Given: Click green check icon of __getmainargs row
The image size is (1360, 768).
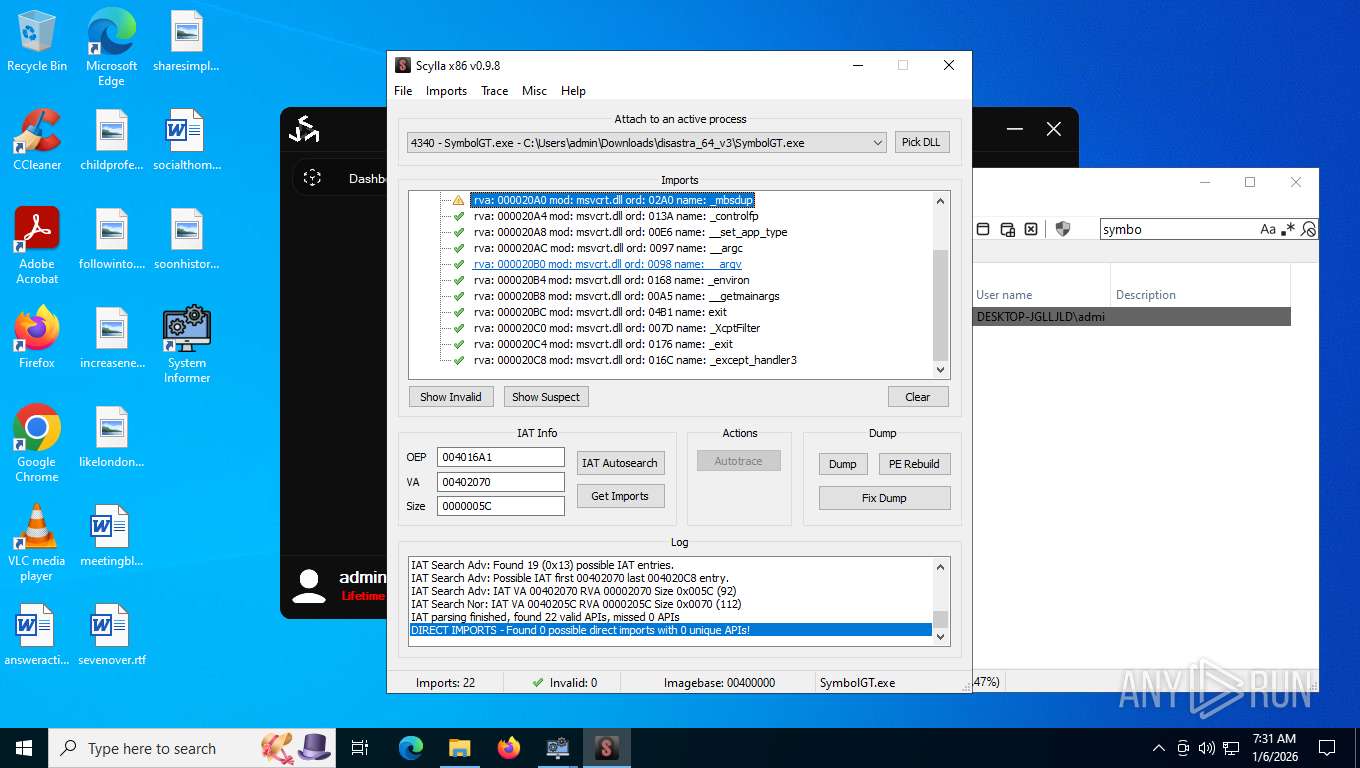Looking at the screenshot, I should (x=459, y=296).
